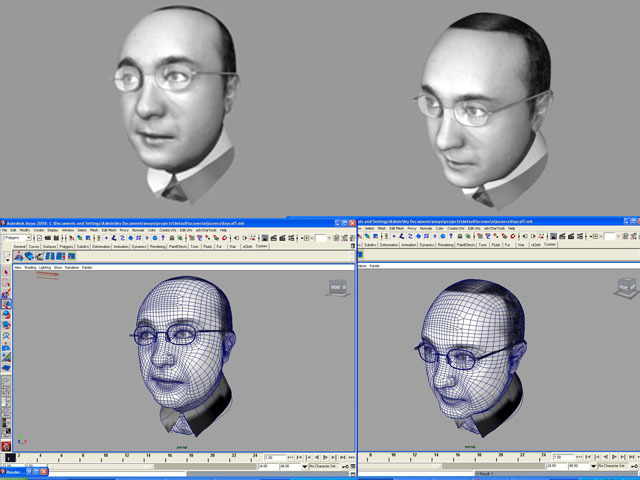Open the Help menu in right window
Viewport: 640px width, 480px height.
click(x=509, y=228)
